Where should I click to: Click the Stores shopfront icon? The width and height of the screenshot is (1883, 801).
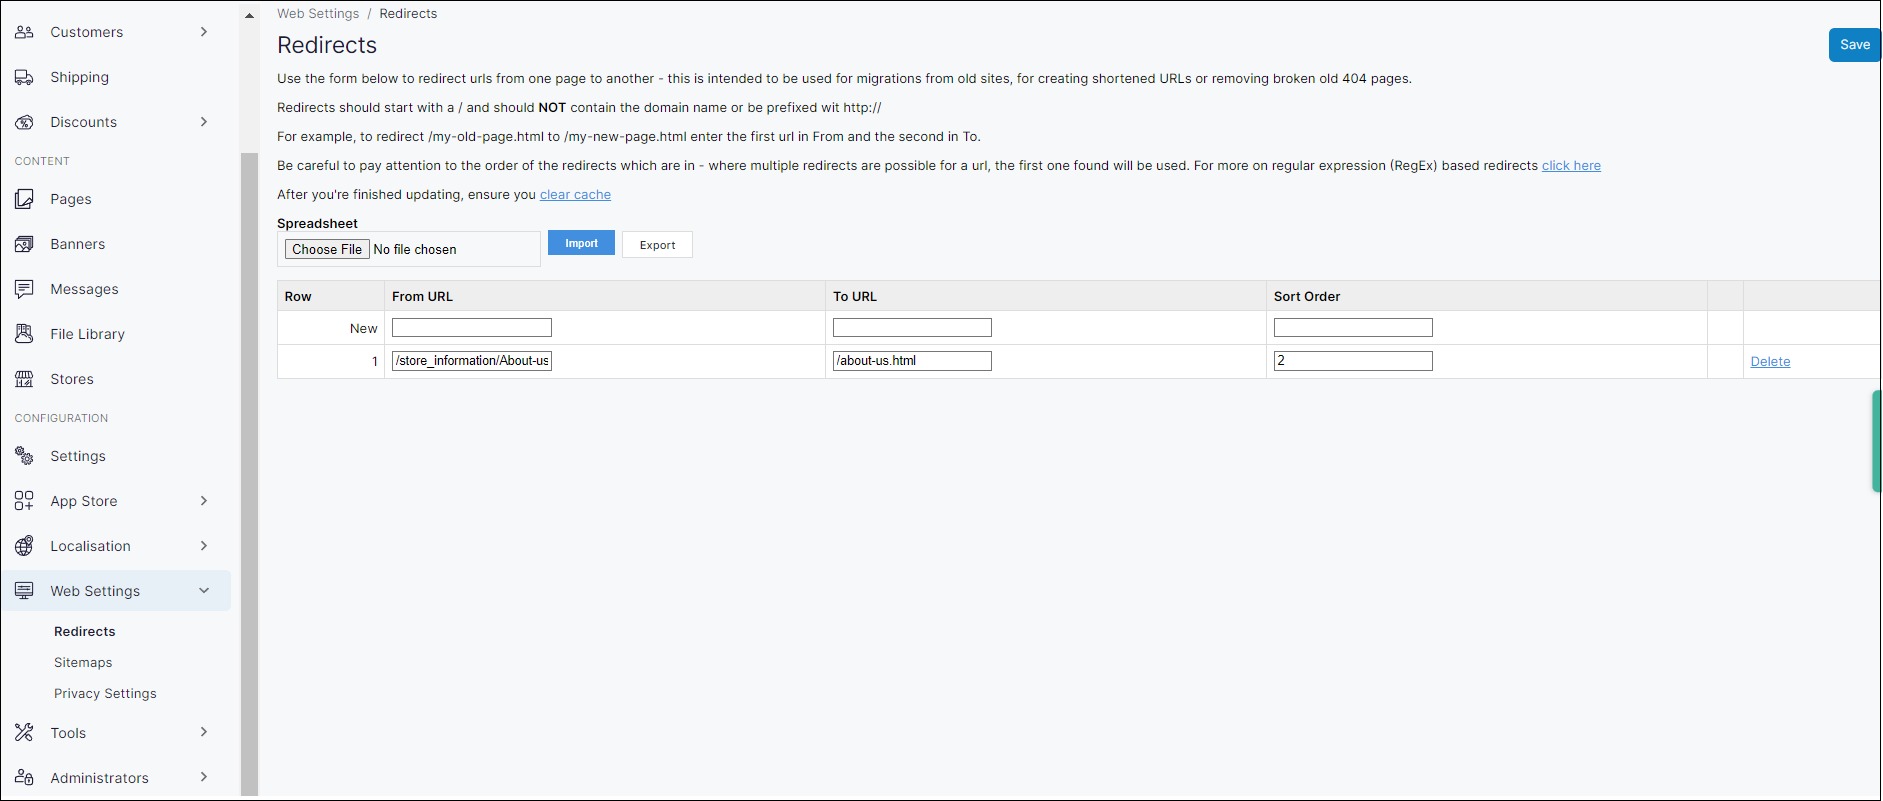click(x=24, y=379)
